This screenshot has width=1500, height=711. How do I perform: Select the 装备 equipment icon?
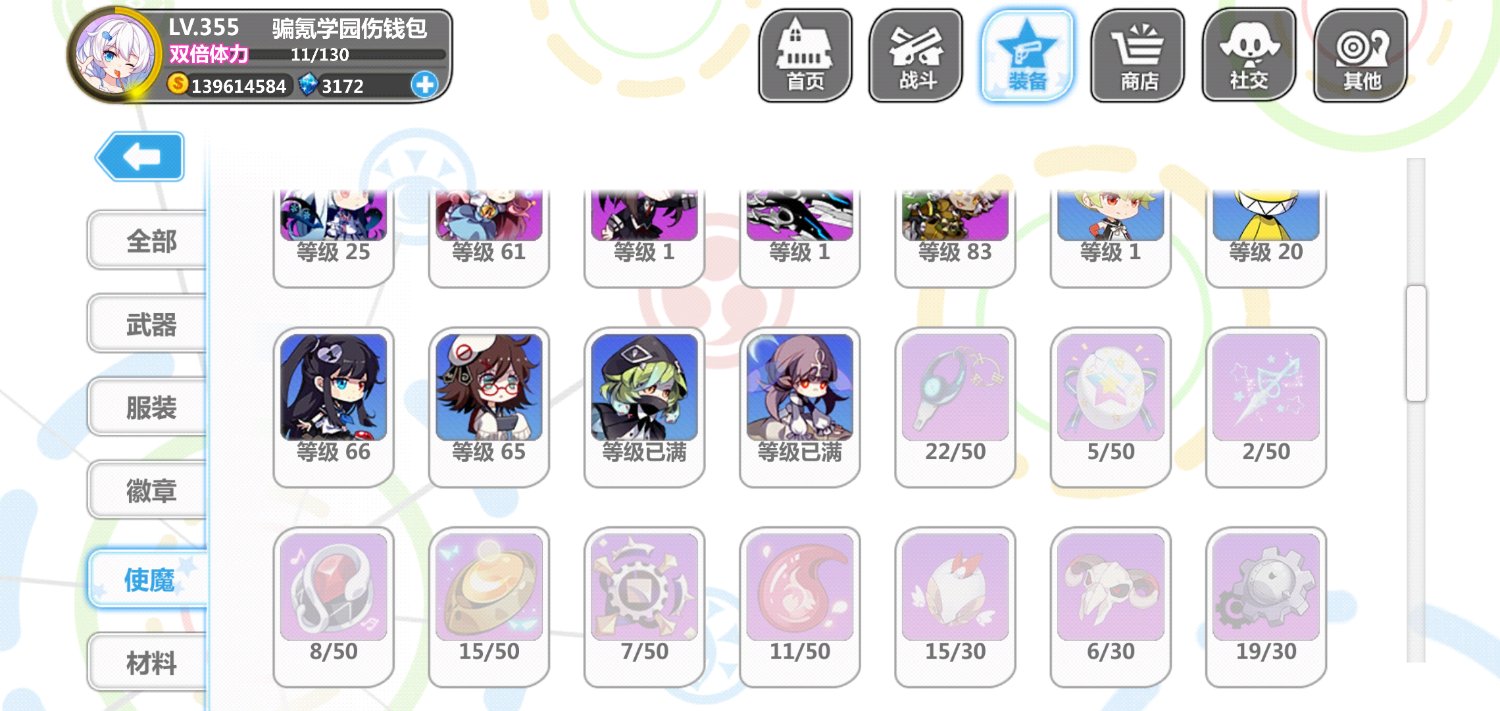coord(1027,56)
